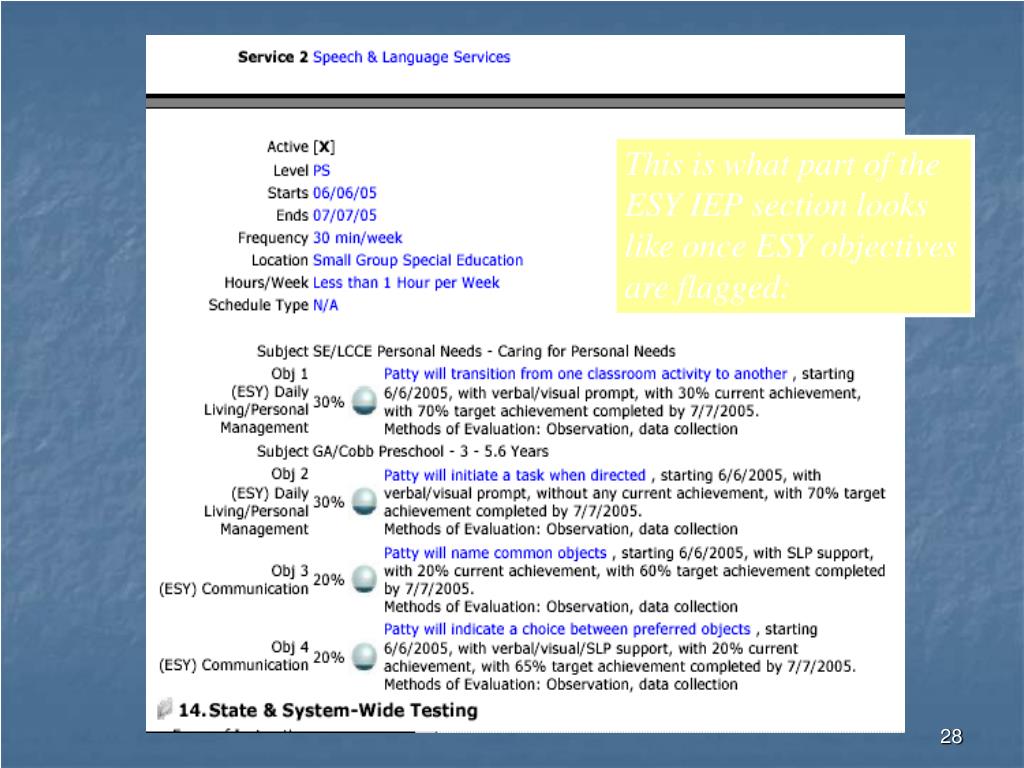Click Subject SE/LCCE Personal Needs line
This screenshot has width=1024, height=768.
pyautogui.click(x=466, y=351)
